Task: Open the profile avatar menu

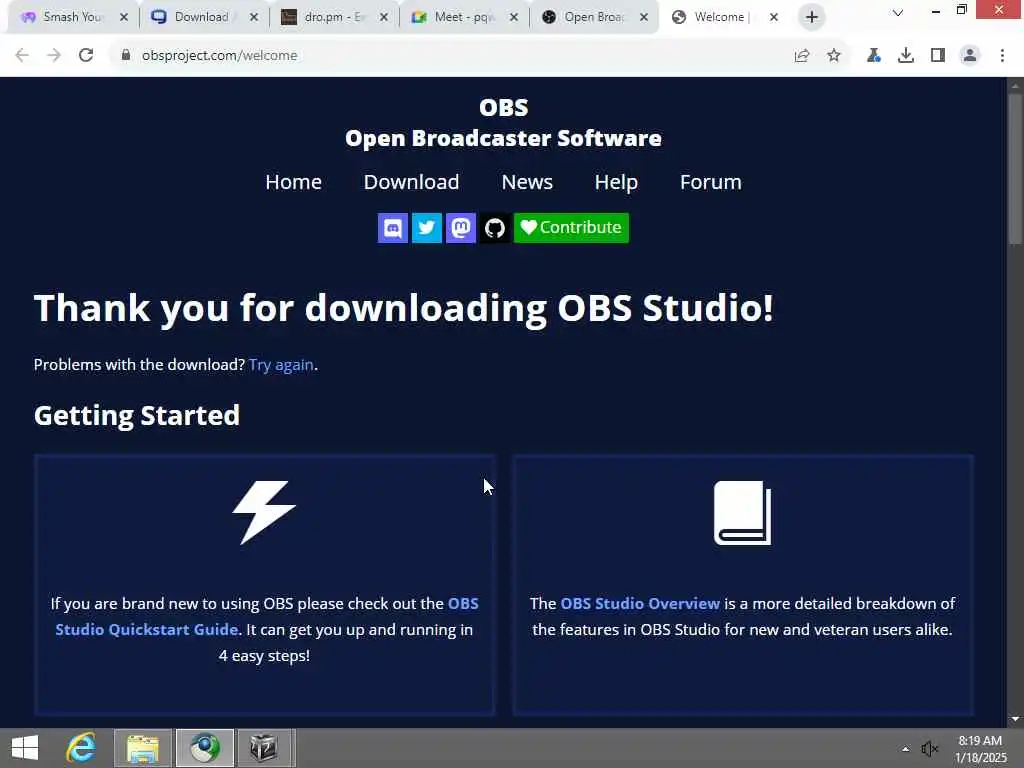Action: pyautogui.click(x=970, y=56)
